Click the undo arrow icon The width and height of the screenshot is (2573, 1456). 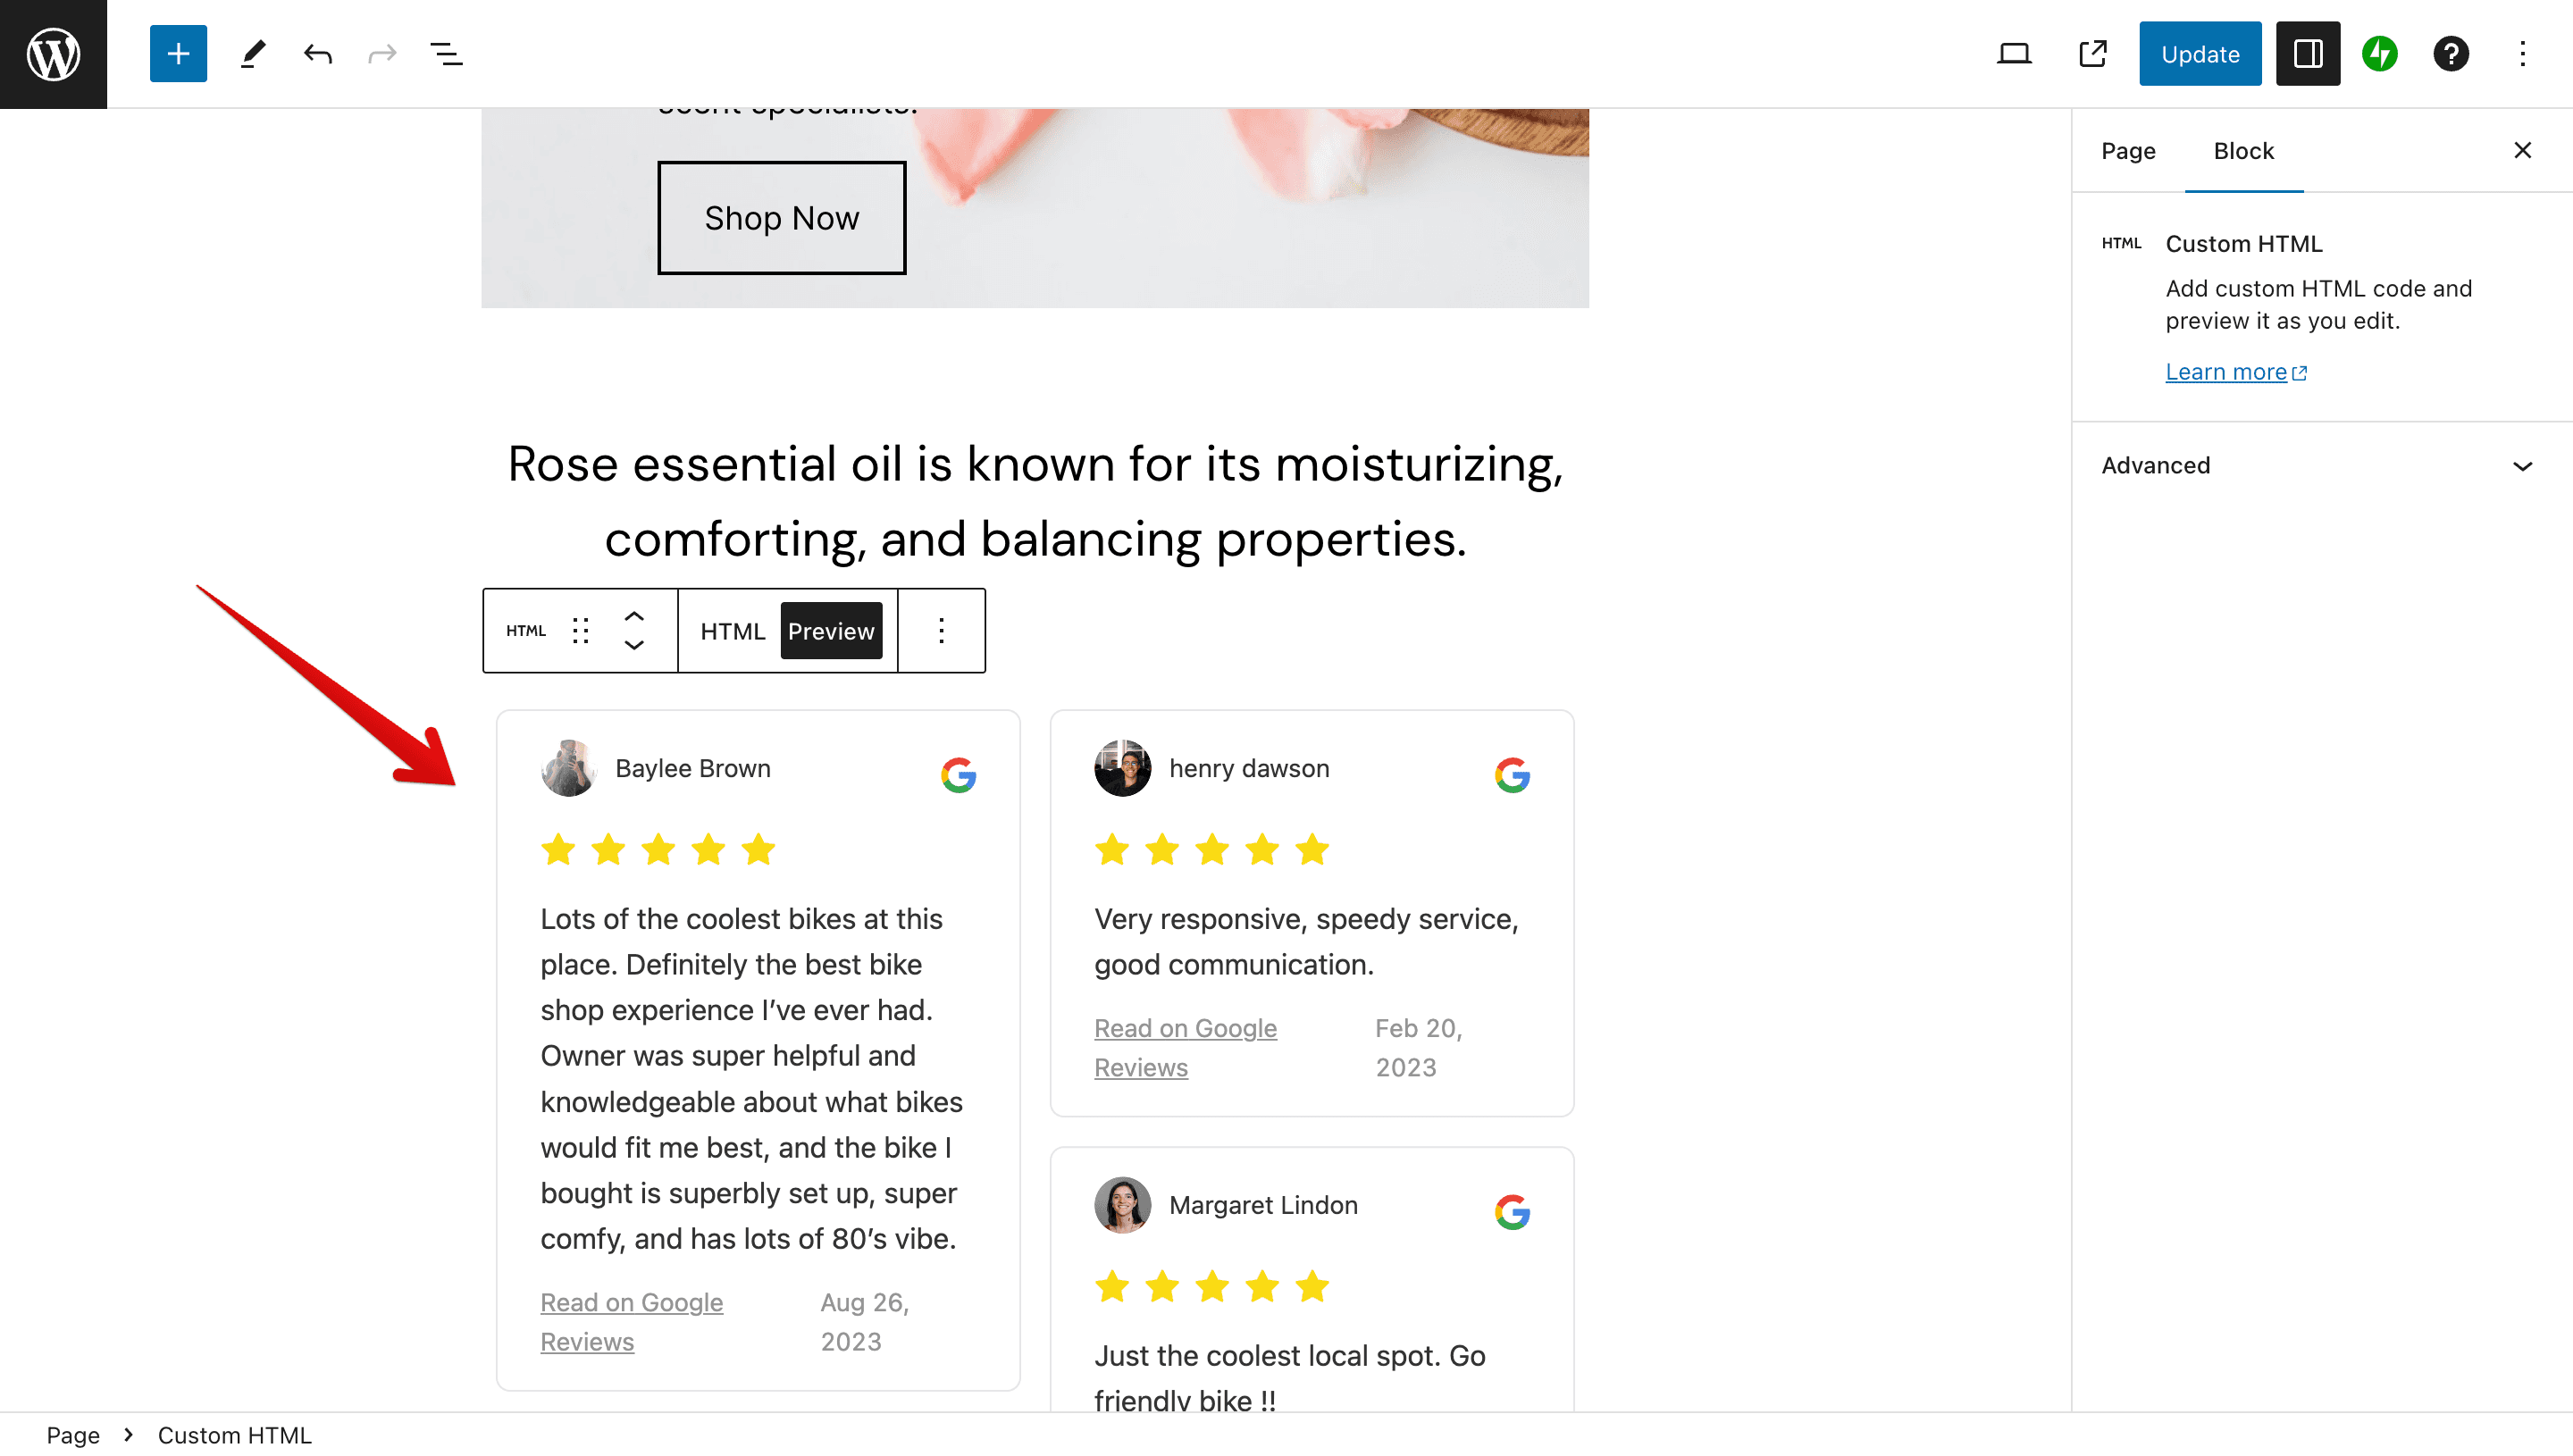318,53
